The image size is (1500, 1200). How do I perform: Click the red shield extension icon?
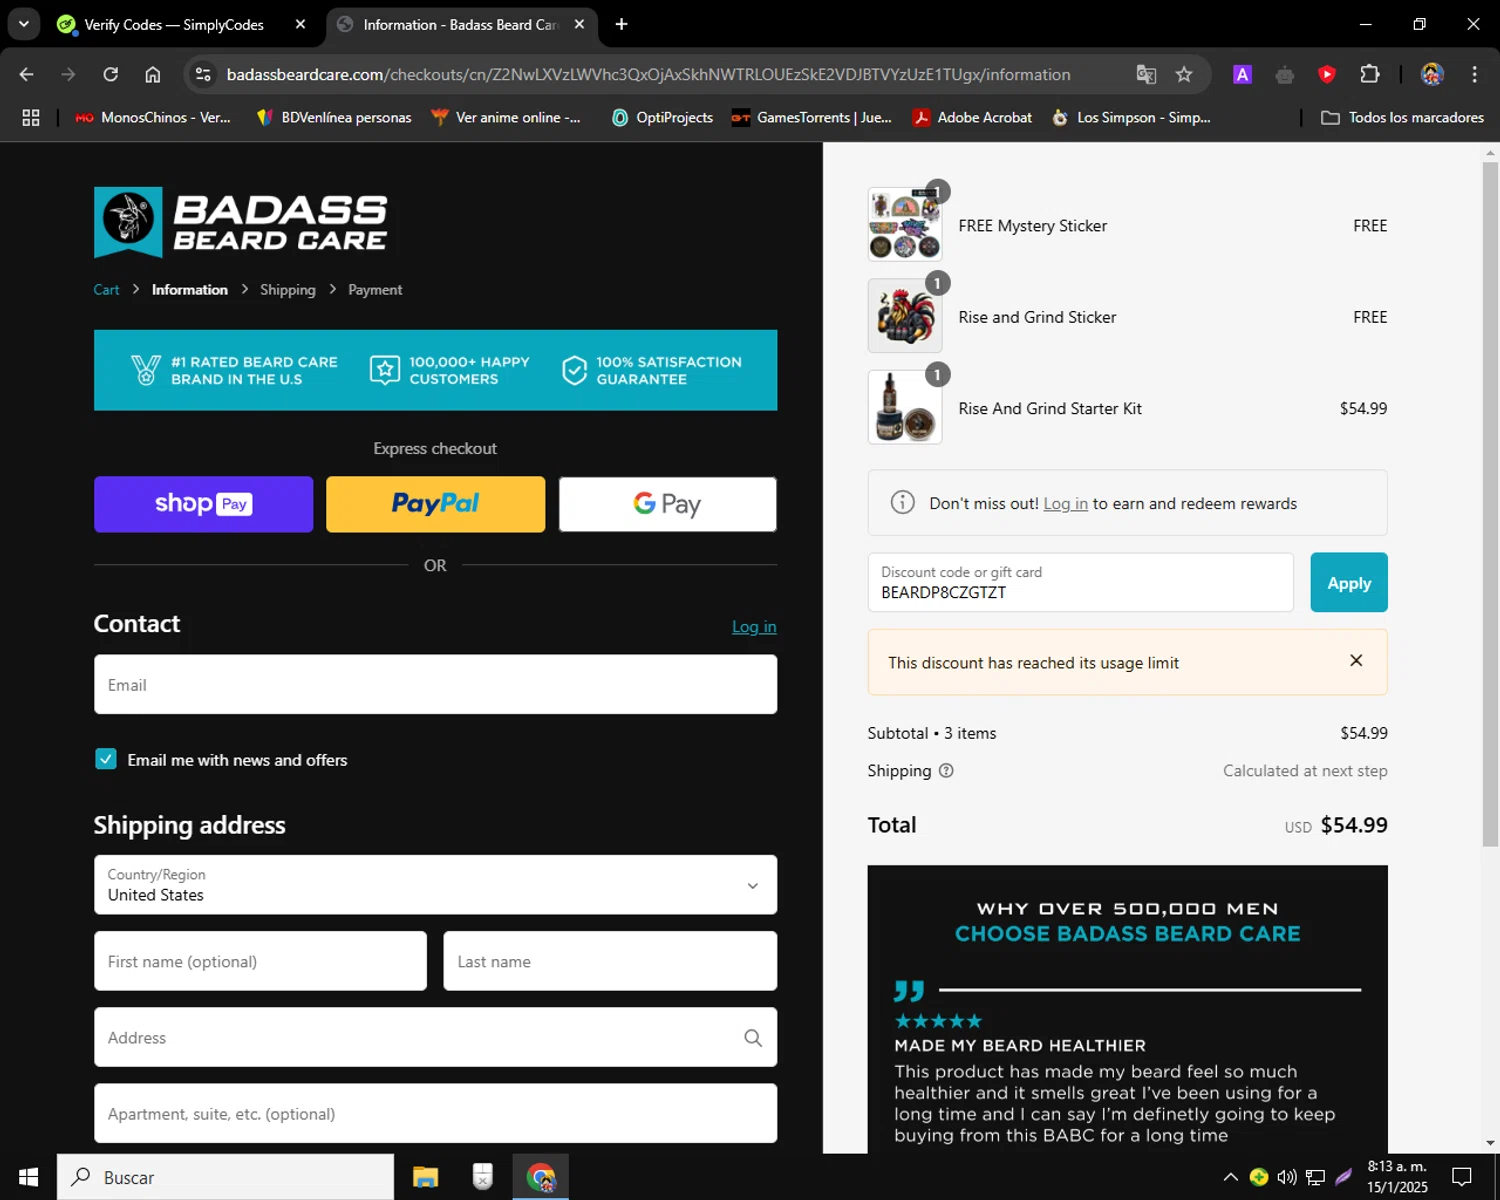click(1327, 74)
